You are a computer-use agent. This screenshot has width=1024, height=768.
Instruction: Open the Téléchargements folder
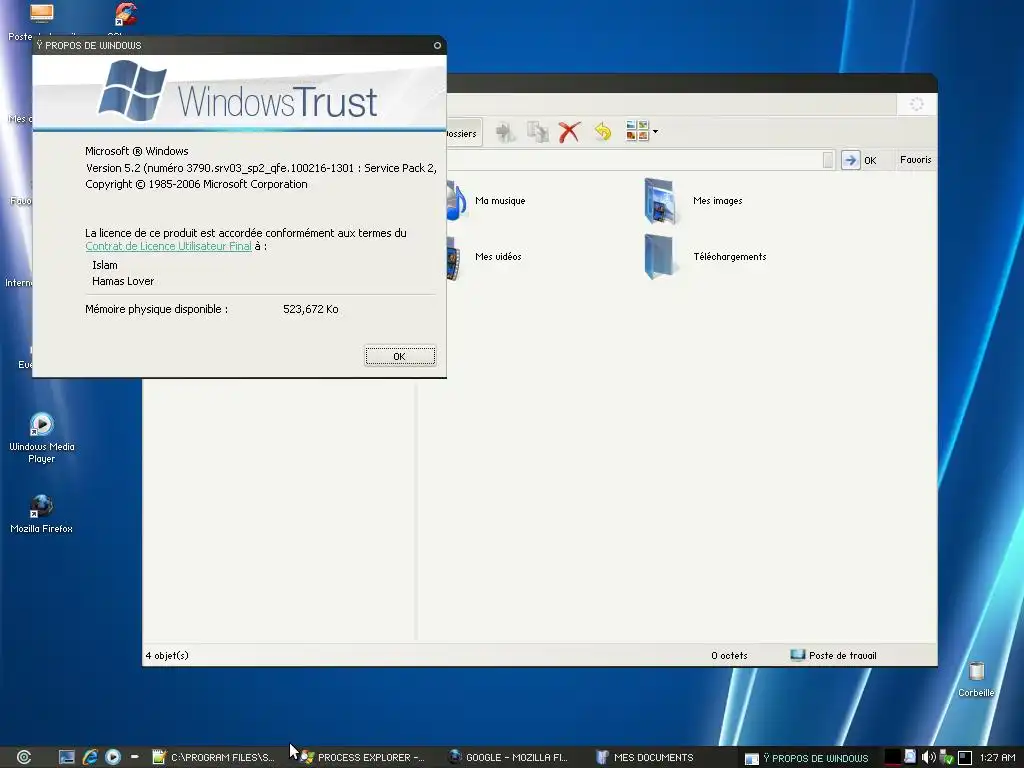click(705, 257)
